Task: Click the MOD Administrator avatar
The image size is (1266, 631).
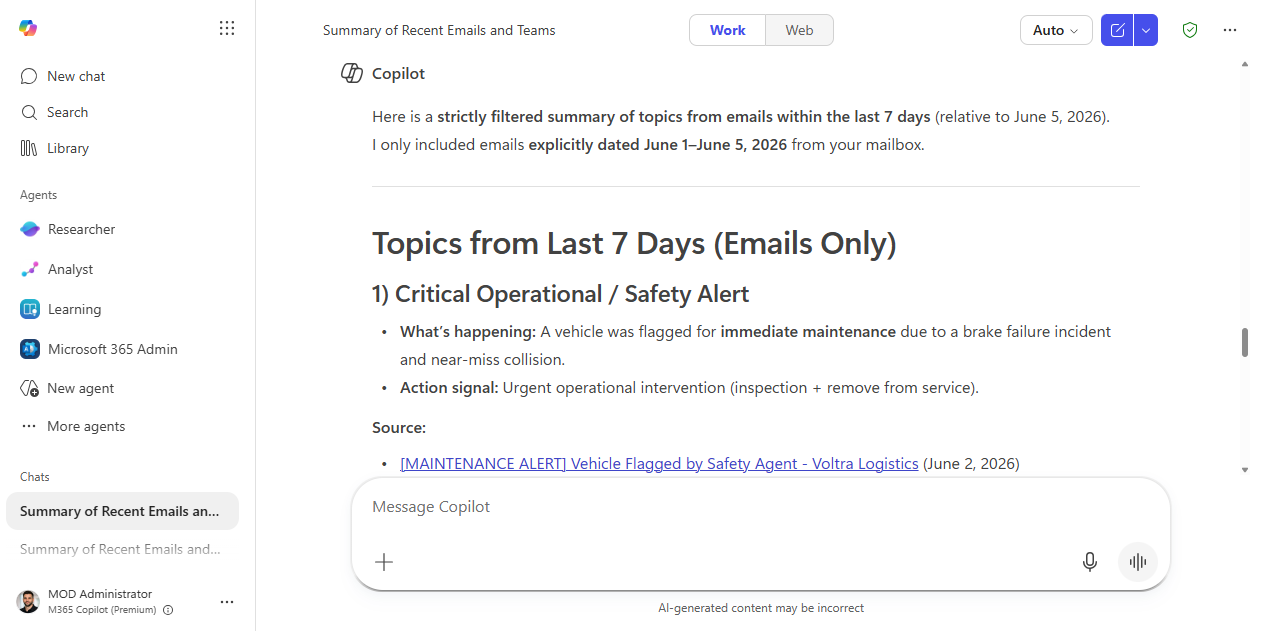Action: coord(28,601)
